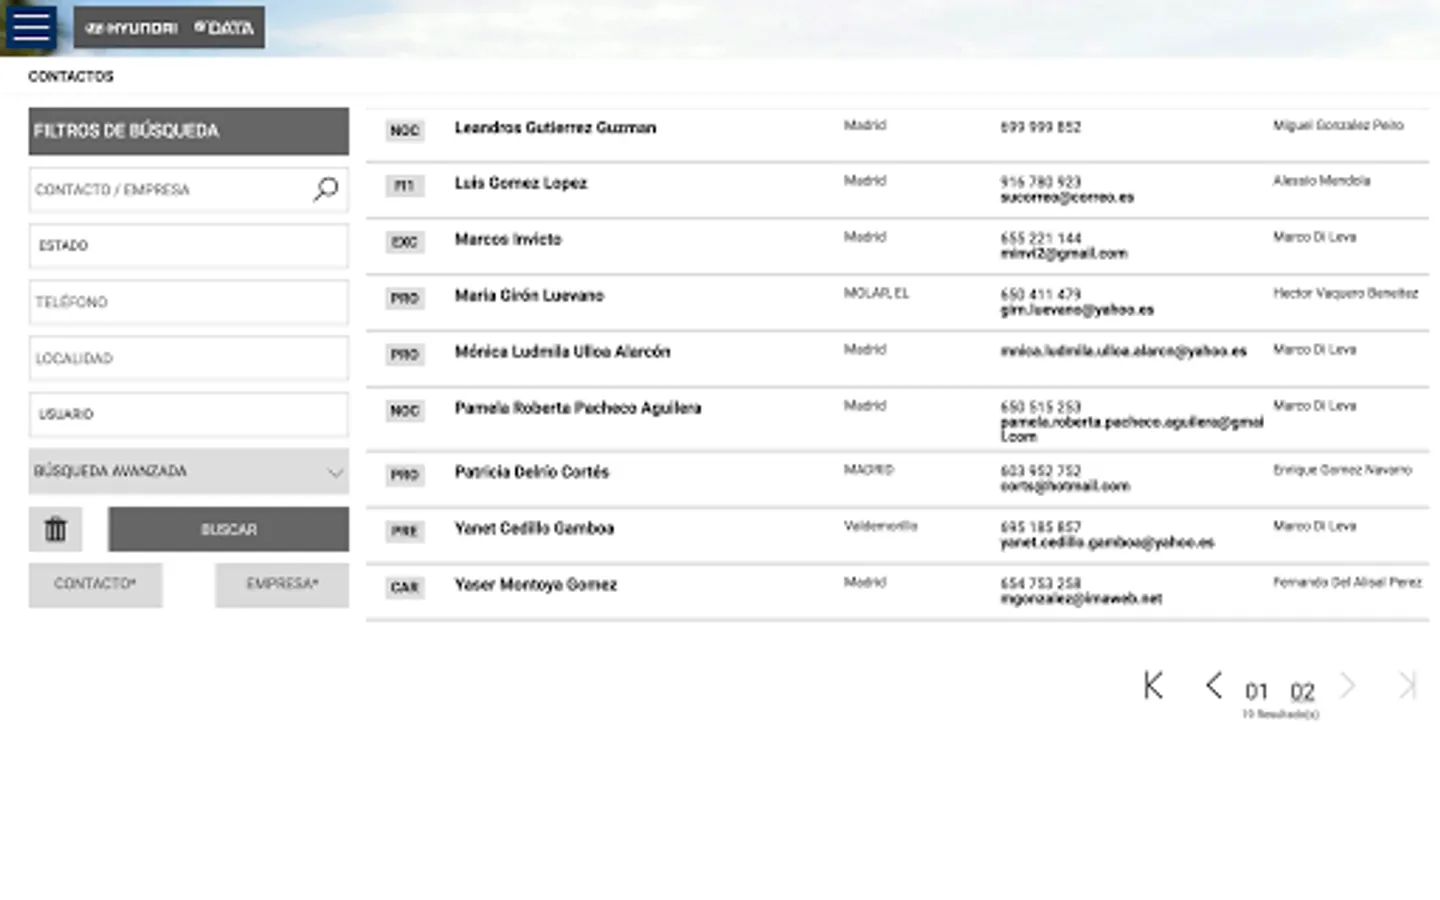Open contact Patricia Delrio Cortés

531,472
